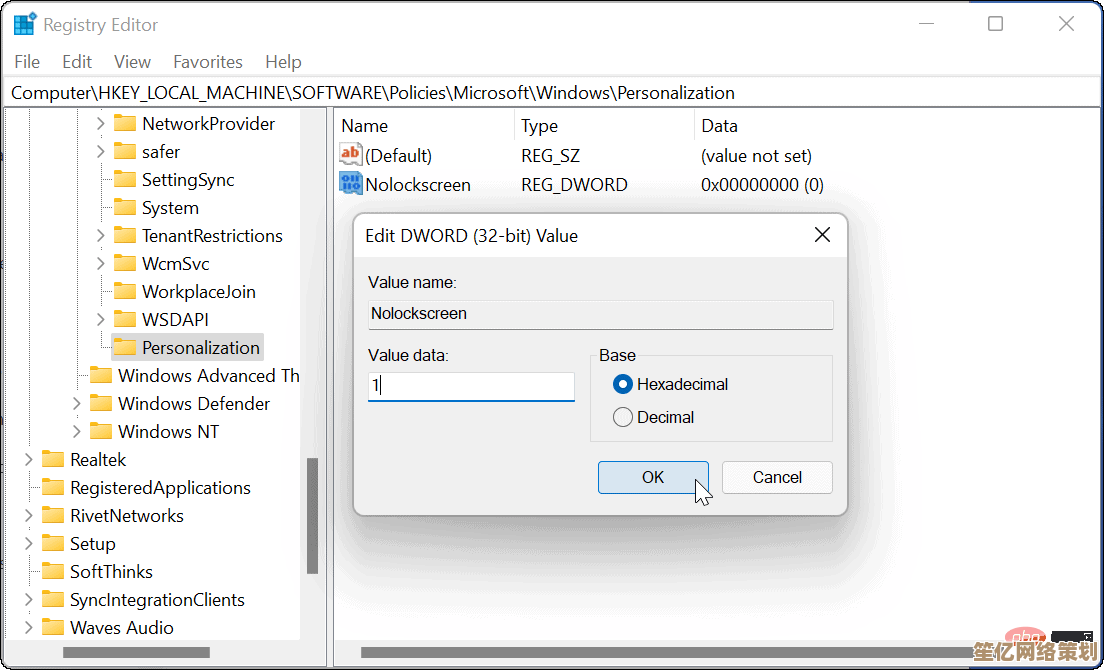
Task: Click the registry path address bar
Action: click(x=552, y=93)
